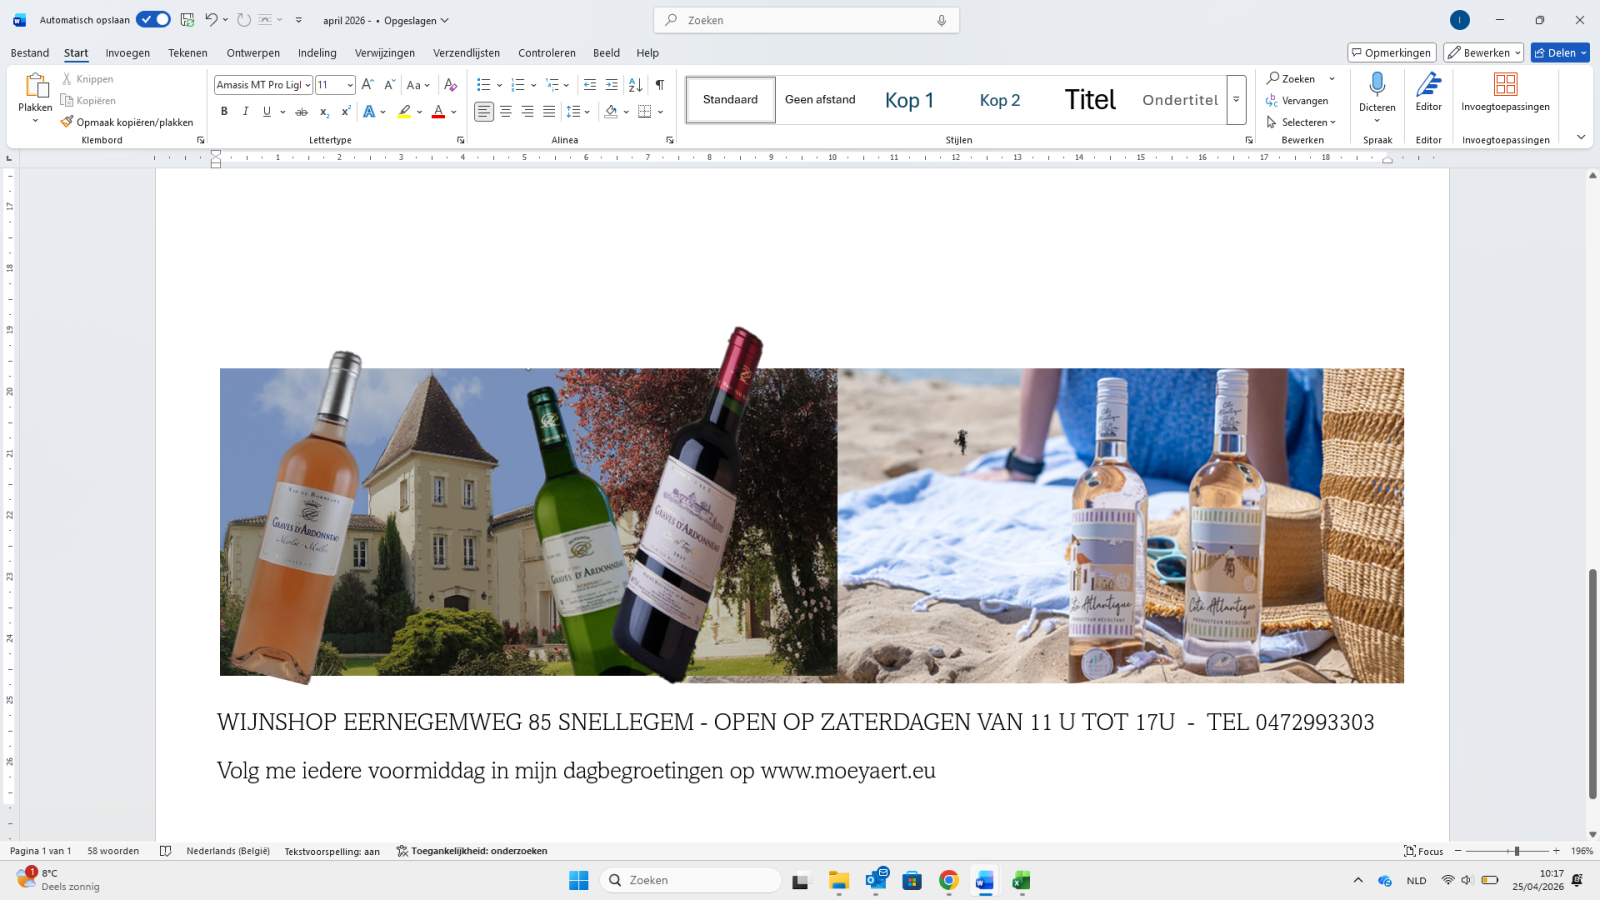1600x900 pixels.
Task: Toggle italic formatting button
Action: coord(245,112)
